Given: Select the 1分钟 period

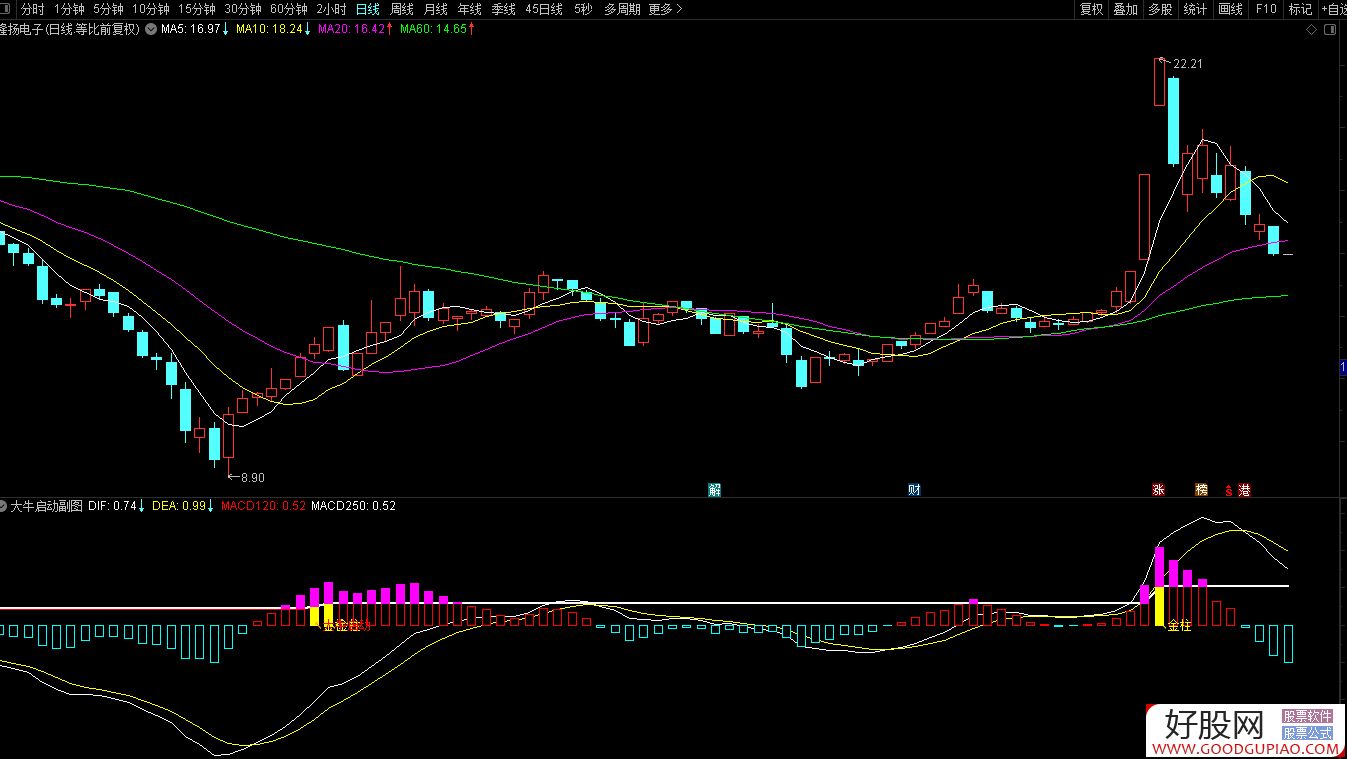Looking at the screenshot, I should tap(69, 9).
